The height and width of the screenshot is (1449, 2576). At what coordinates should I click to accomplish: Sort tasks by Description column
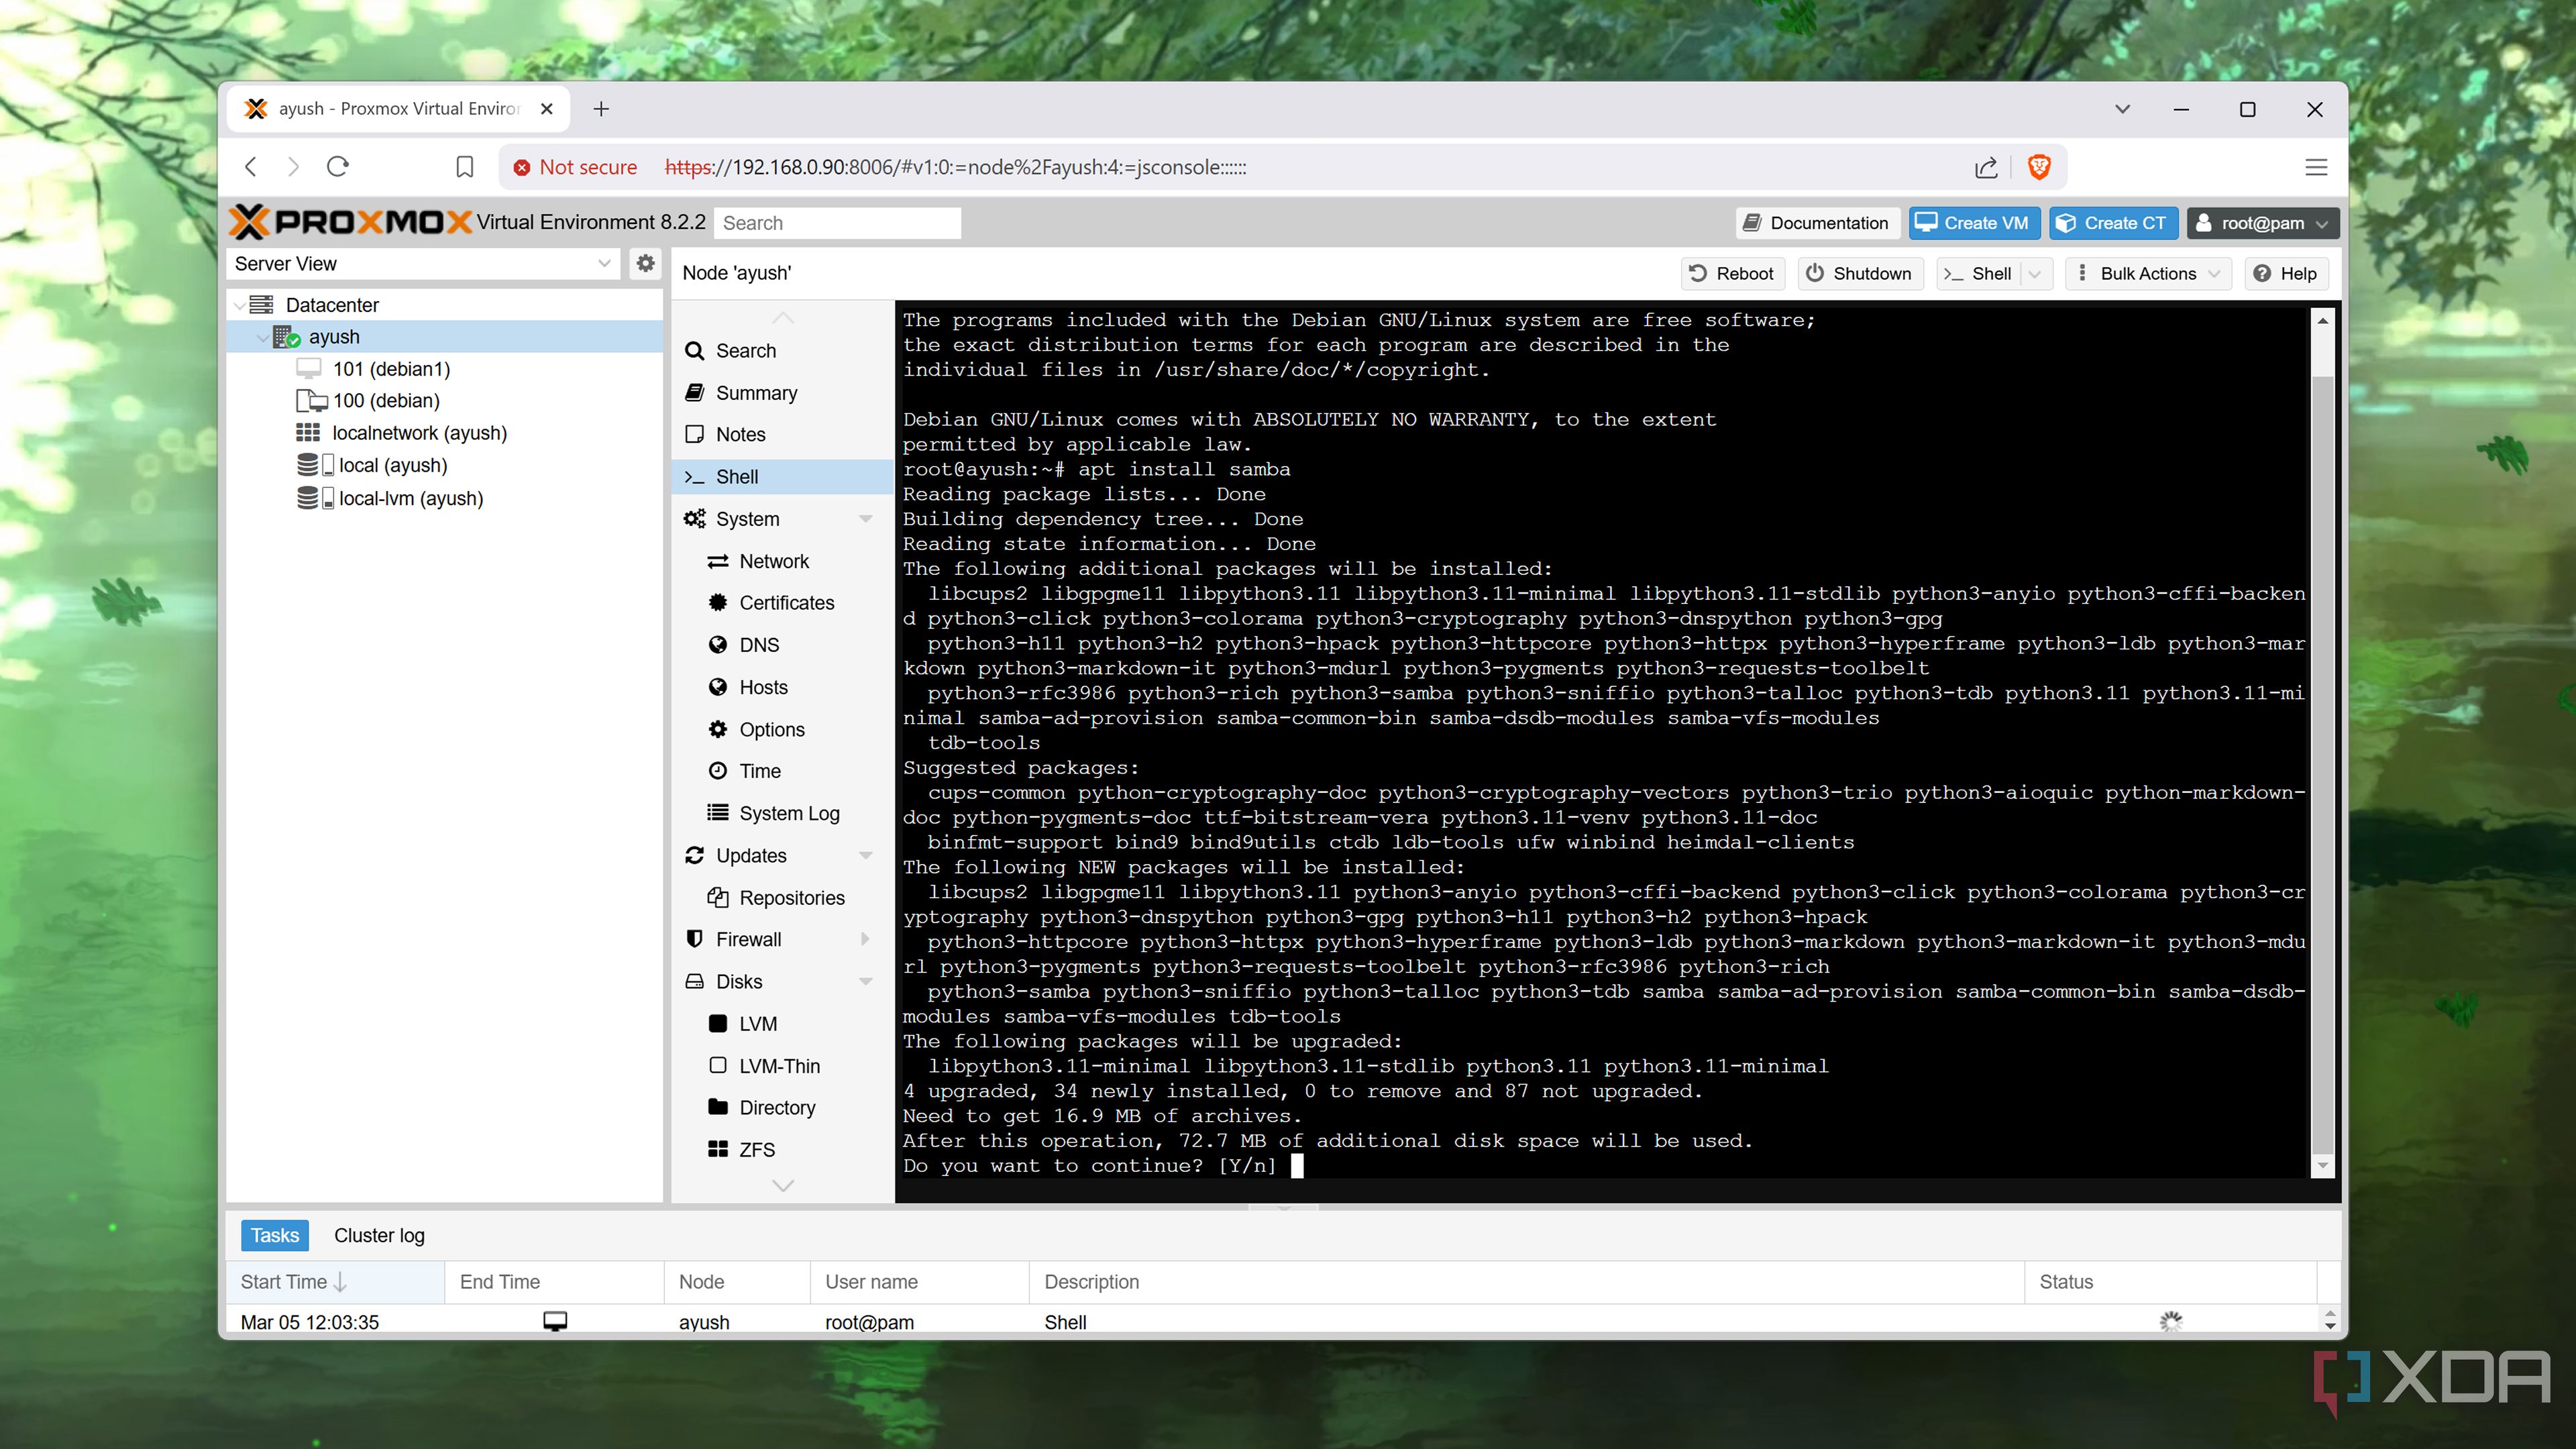click(1526, 1282)
